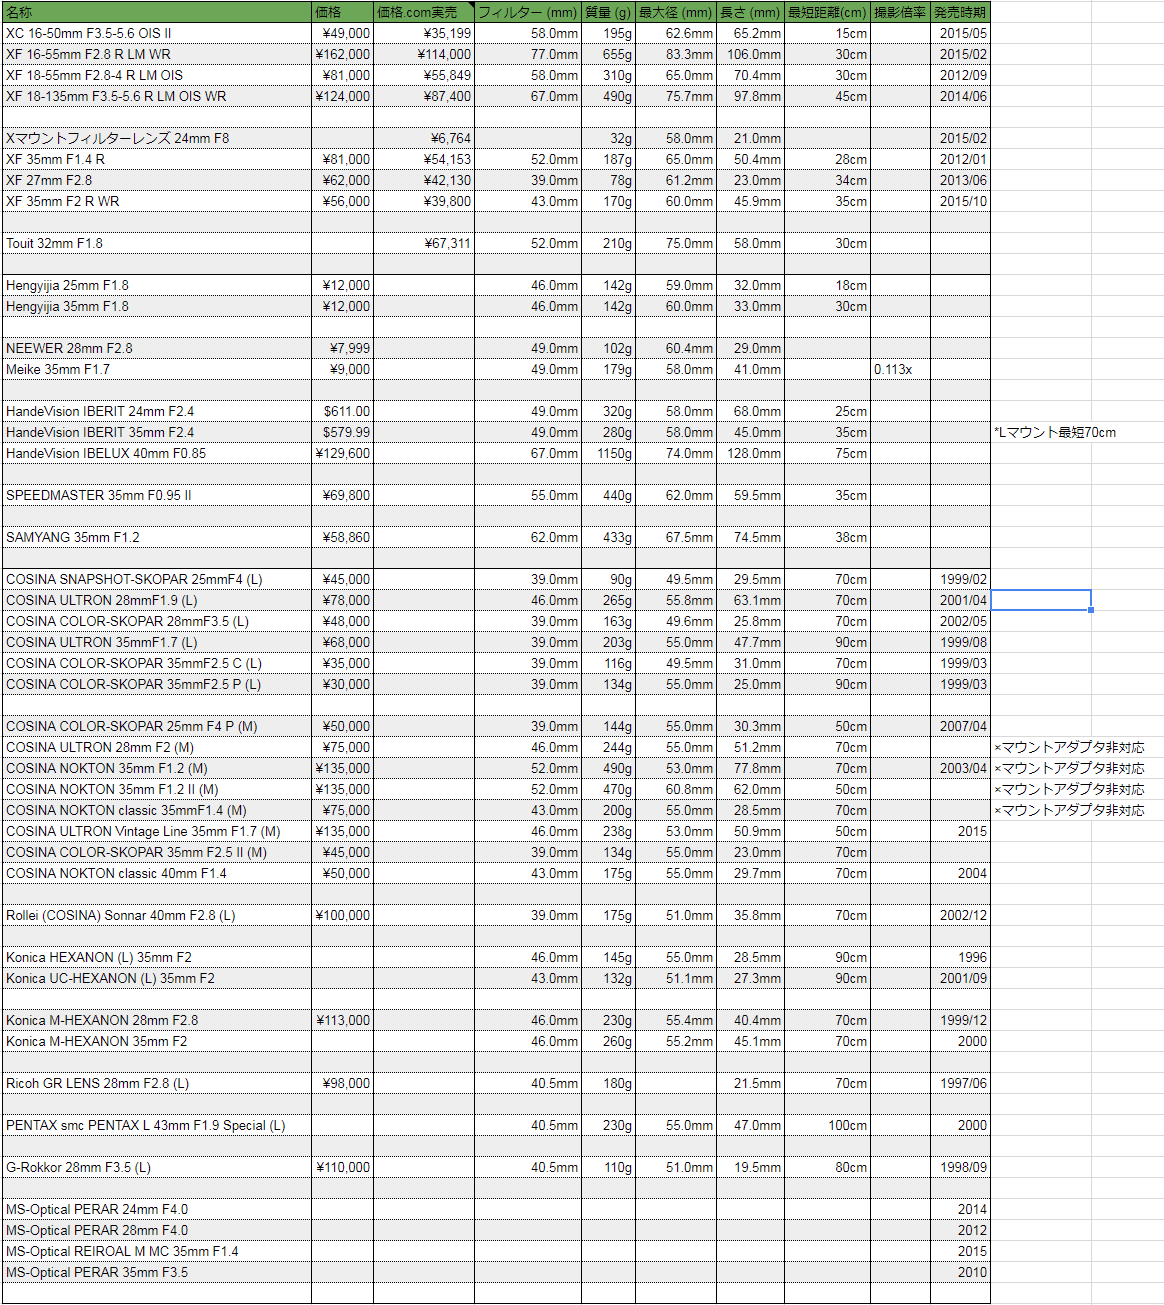Click the 'XF 35mm F1.4 R' cell
The width and height of the screenshot is (1164, 1305).
coord(157,159)
